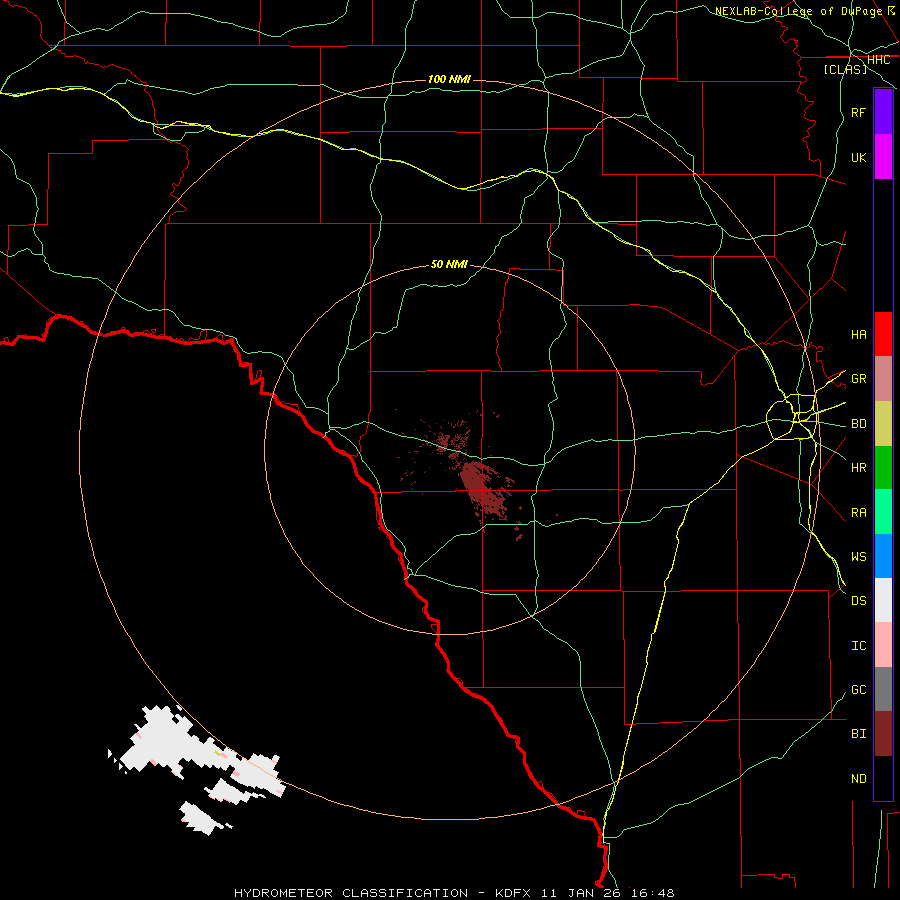Image resolution: width=900 pixels, height=900 pixels.
Task: Click the 16:48 timestamp
Action: coord(654,893)
